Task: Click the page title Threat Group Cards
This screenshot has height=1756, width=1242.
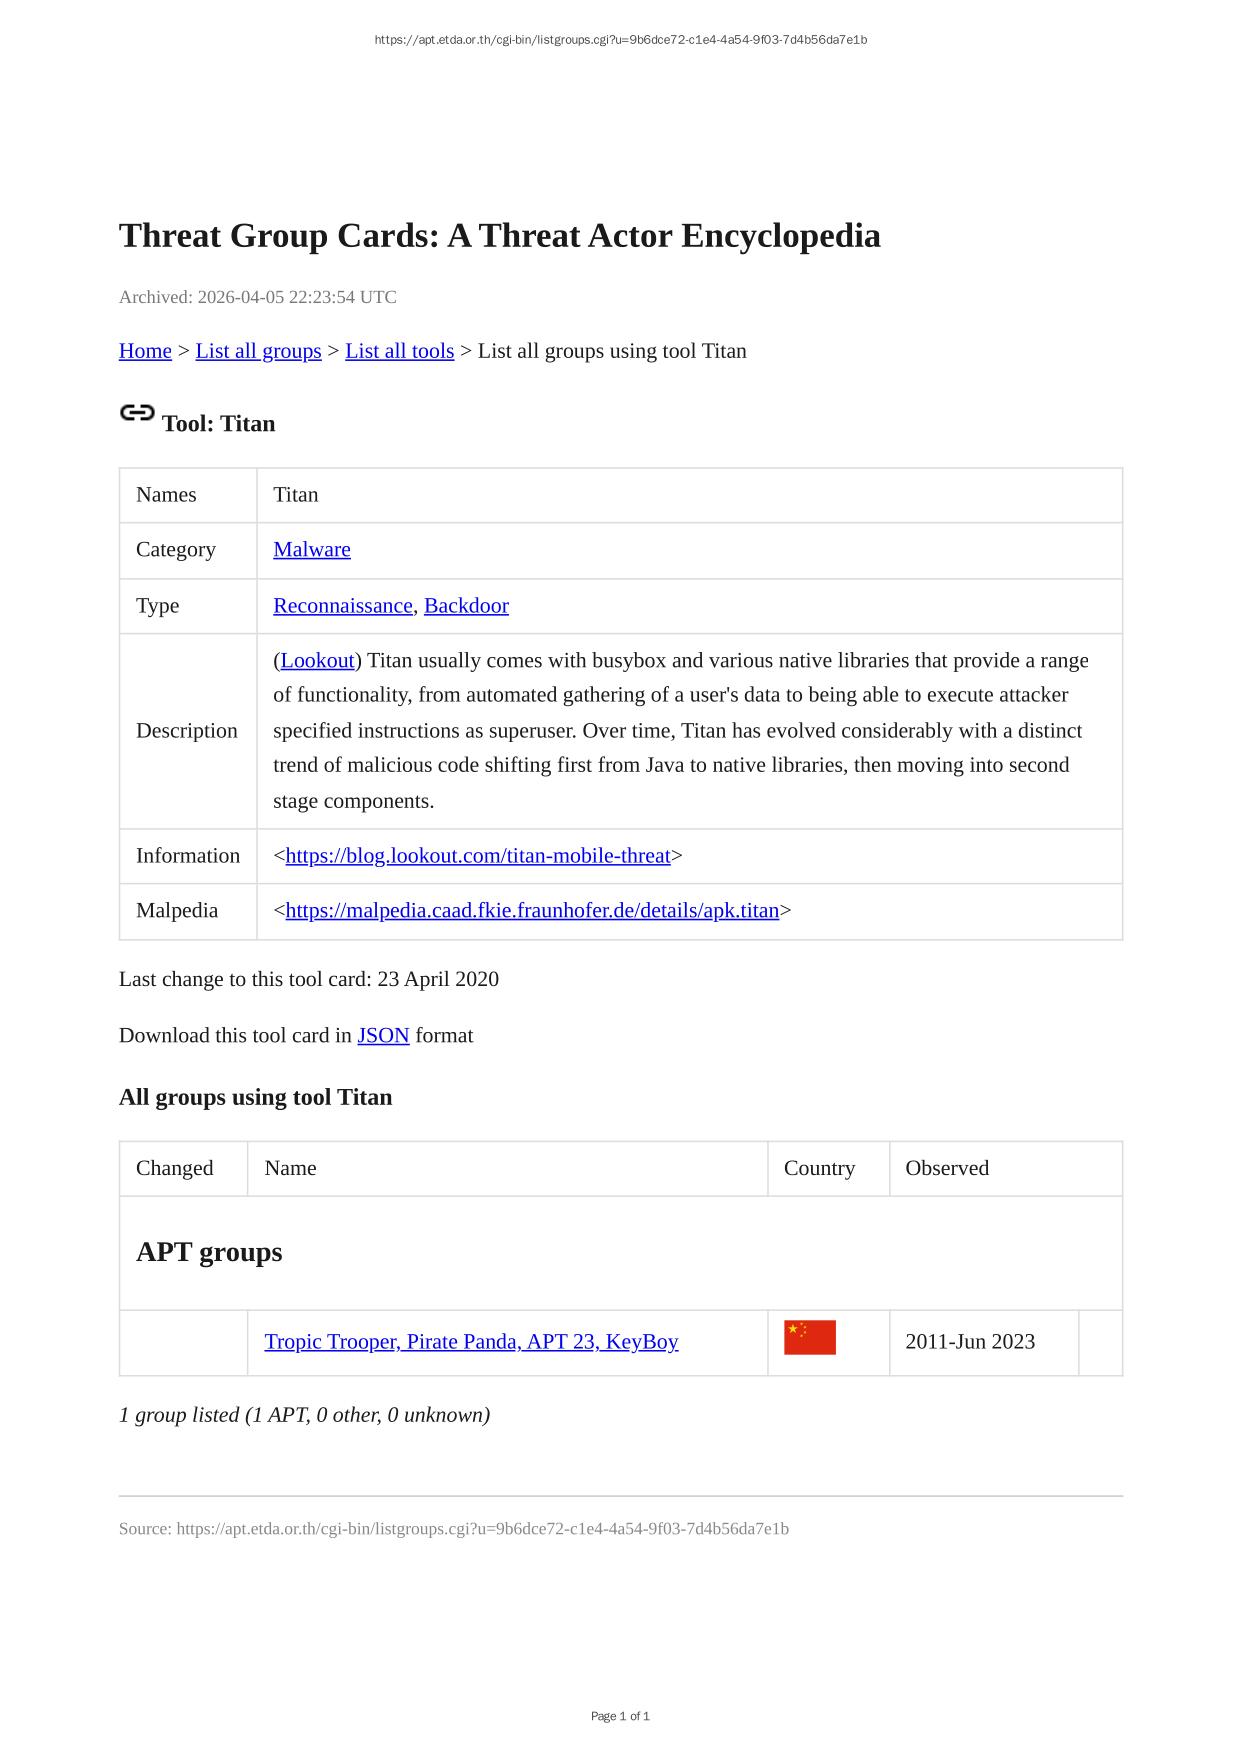Action: [x=499, y=236]
